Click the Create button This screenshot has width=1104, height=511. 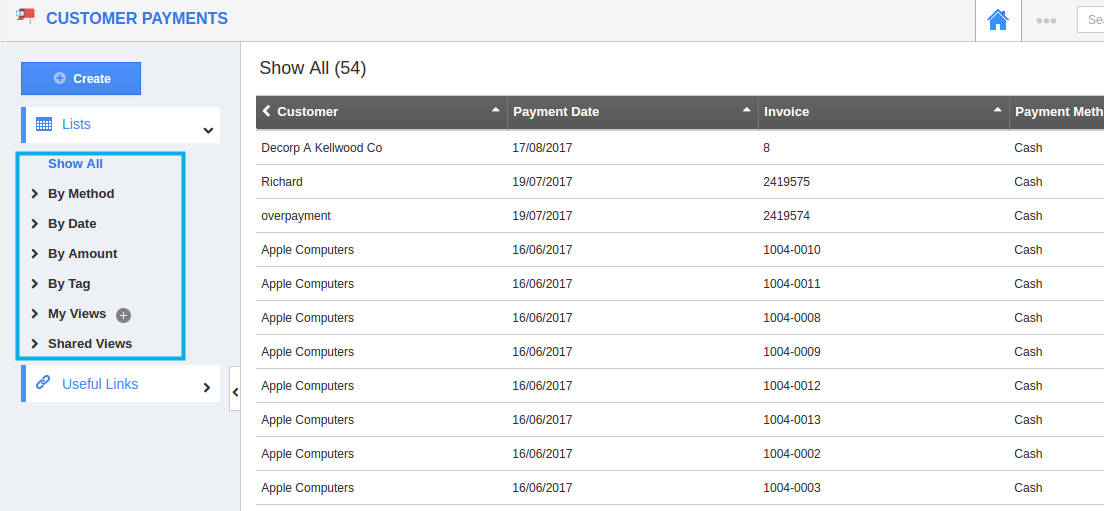click(x=81, y=78)
